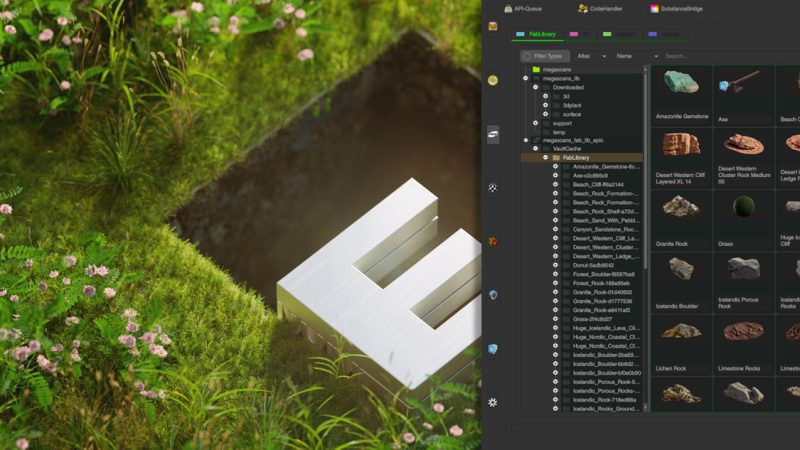Screen dimensions: 800x450
Task: Expand the surface folder node
Action: coord(545,114)
